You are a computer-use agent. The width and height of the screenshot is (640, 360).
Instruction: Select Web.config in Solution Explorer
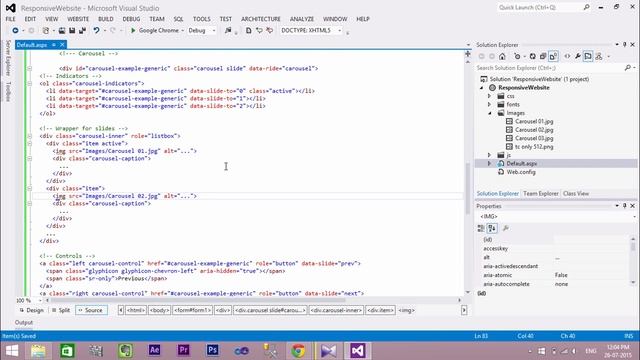click(521, 172)
